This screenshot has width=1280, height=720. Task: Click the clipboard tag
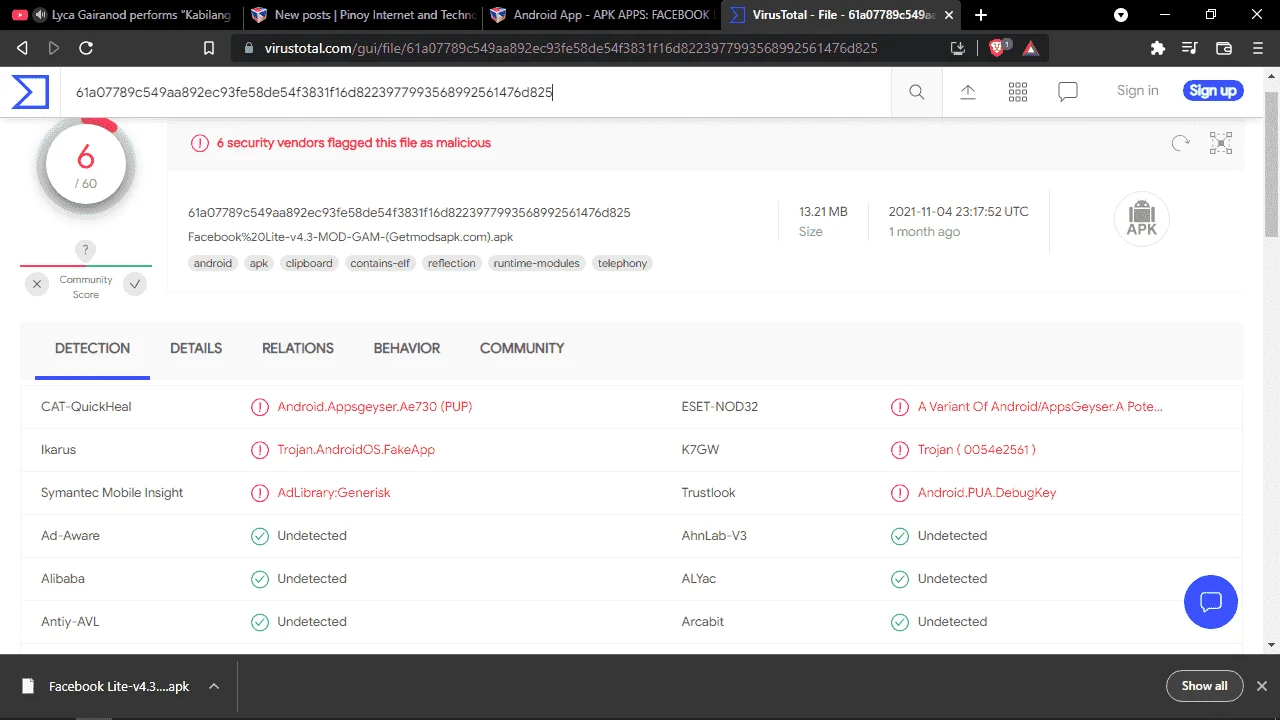(x=309, y=263)
